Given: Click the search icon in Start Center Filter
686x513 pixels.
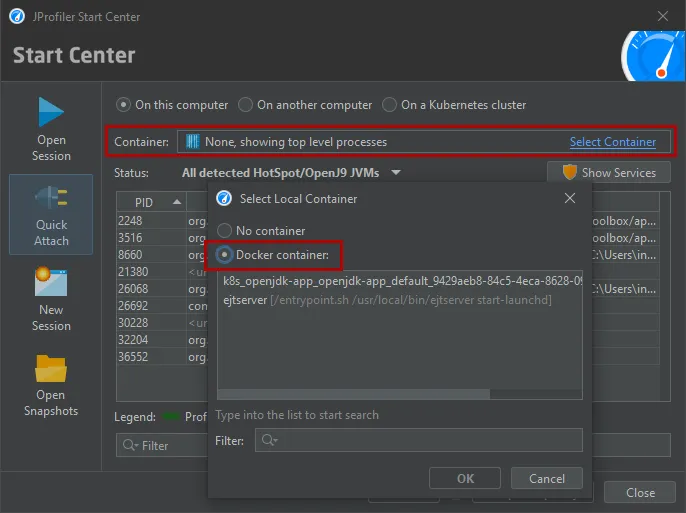Looking at the screenshot, I should [x=130, y=445].
